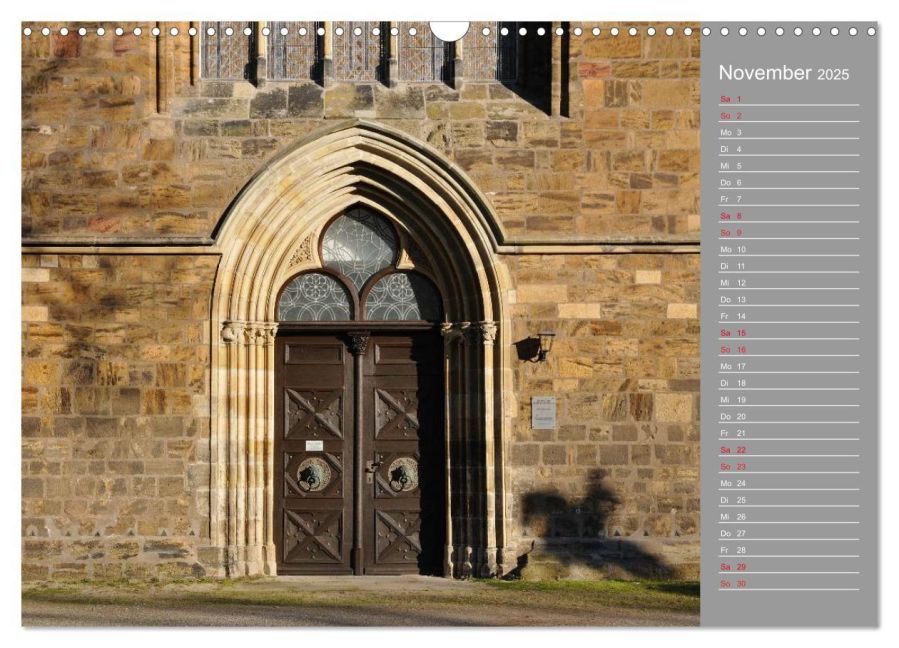The height and width of the screenshot is (648, 899).
Task: Select Friday 7 date row
Action: (788, 199)
